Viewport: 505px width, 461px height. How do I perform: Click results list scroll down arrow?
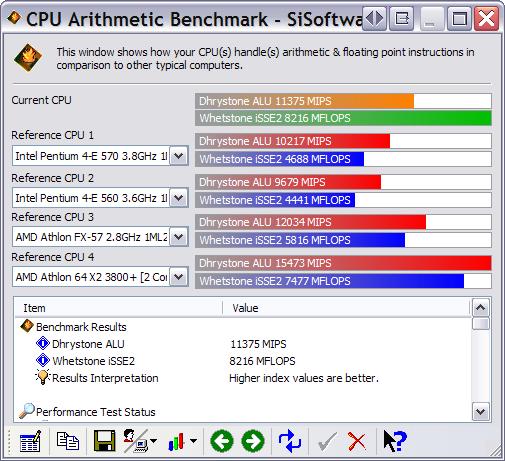point(480,412)
